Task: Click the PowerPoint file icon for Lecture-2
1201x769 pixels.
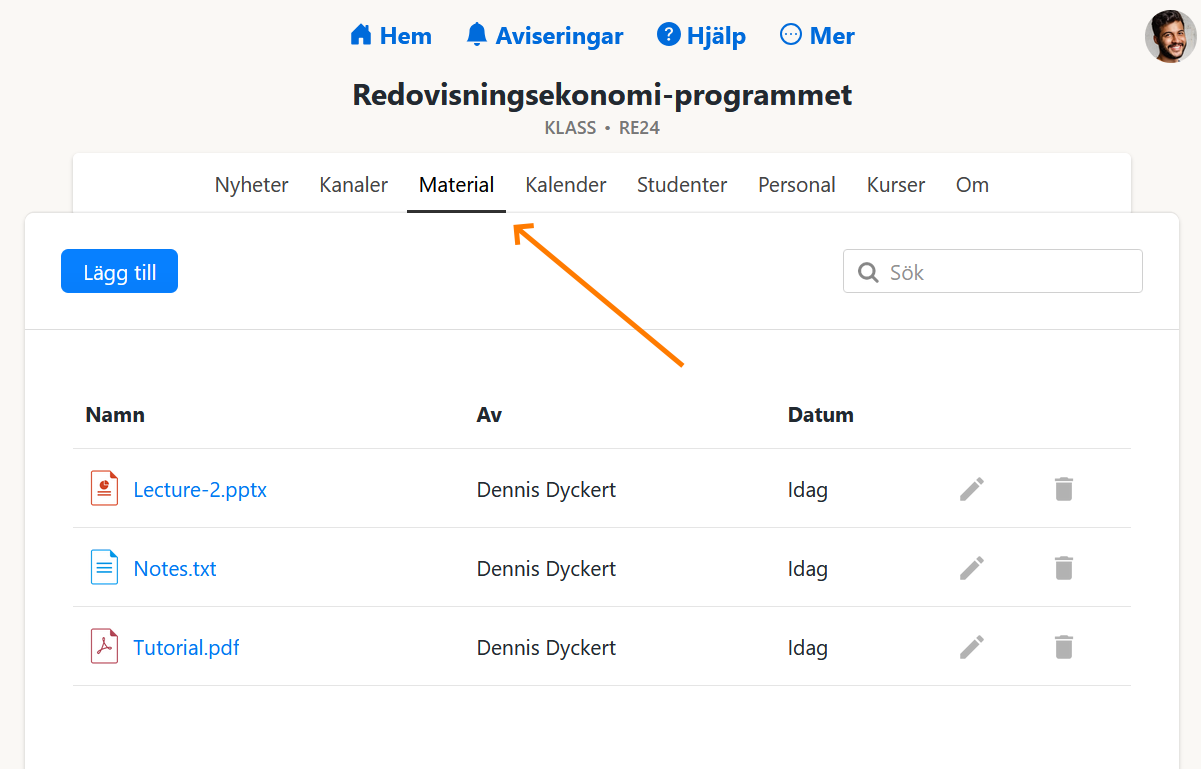Action: [x=104, y=489]
